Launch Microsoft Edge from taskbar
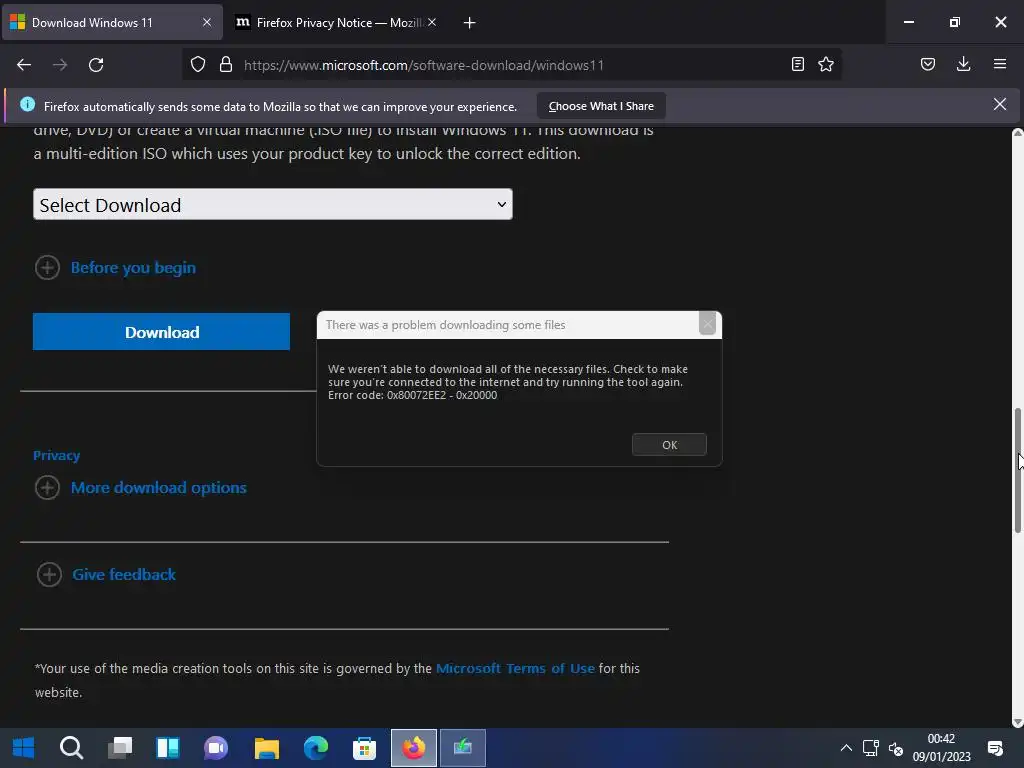 pos(316,748)
